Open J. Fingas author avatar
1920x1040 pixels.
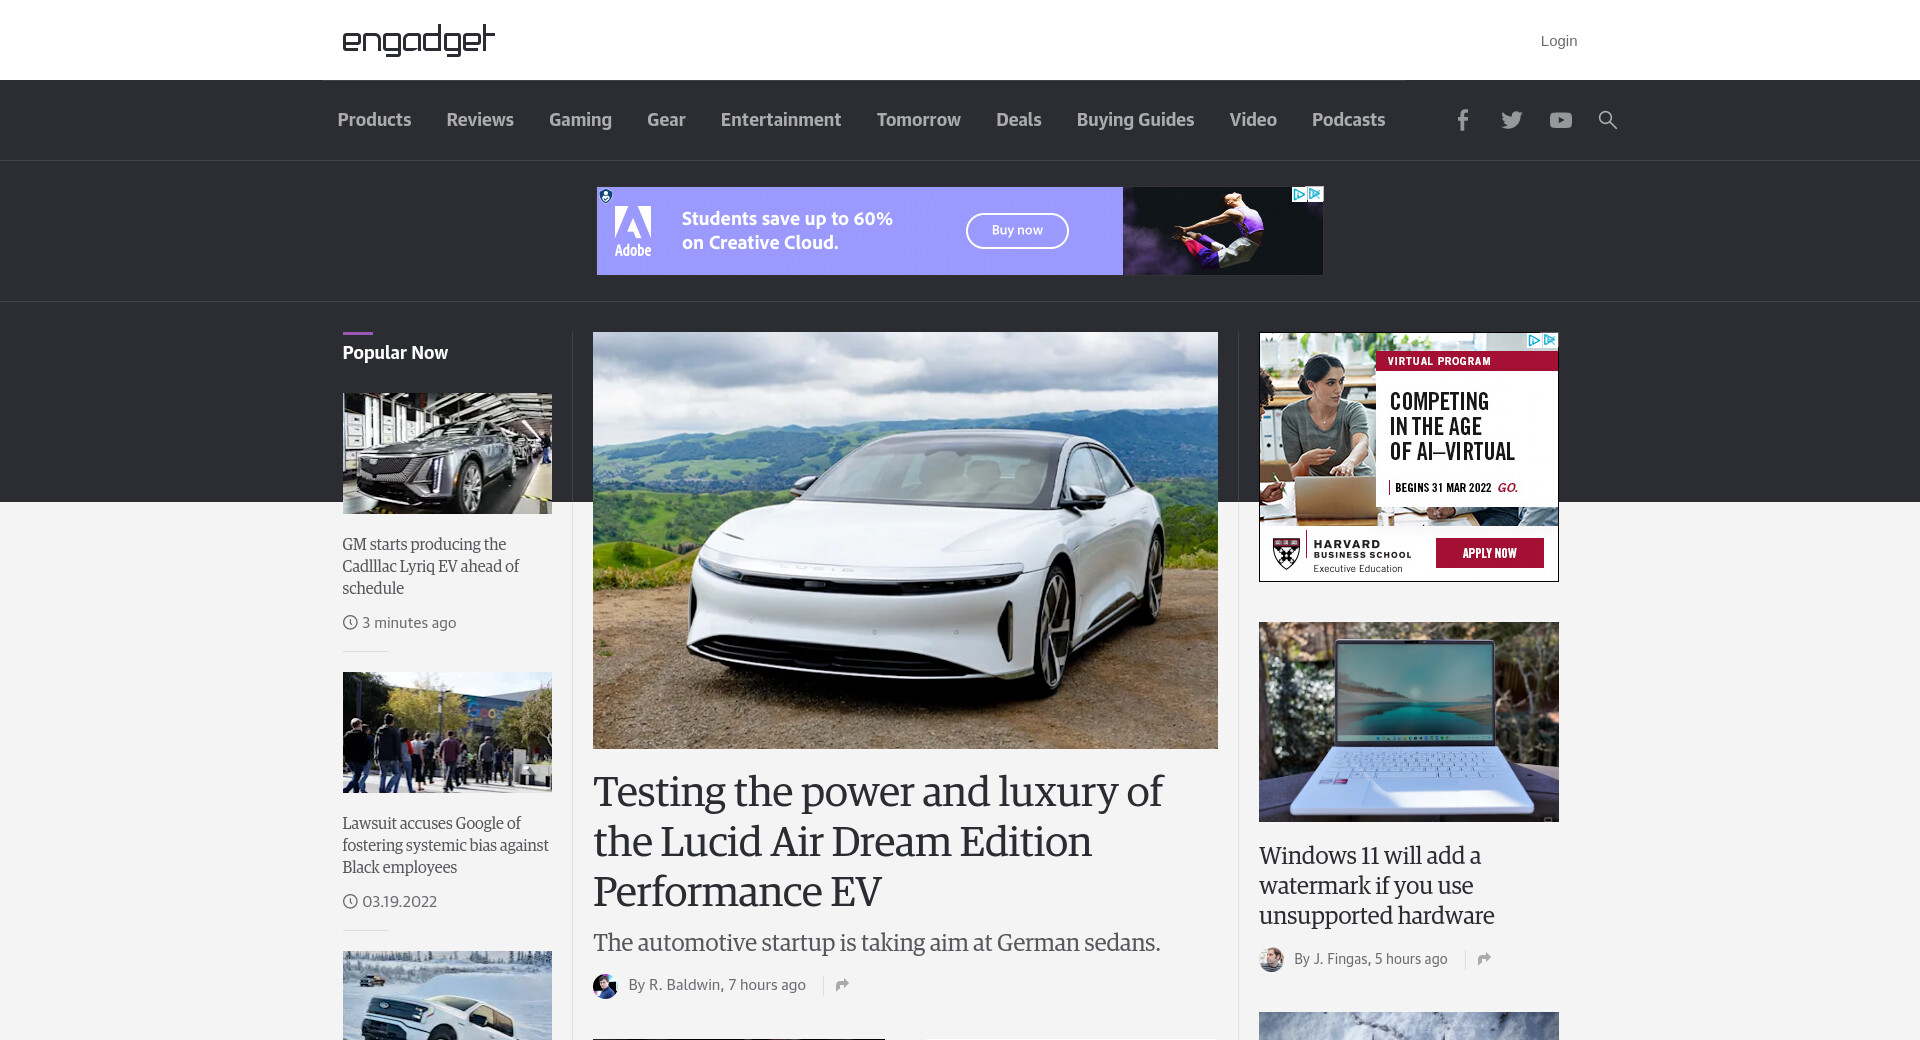[x=1271, y=960]
